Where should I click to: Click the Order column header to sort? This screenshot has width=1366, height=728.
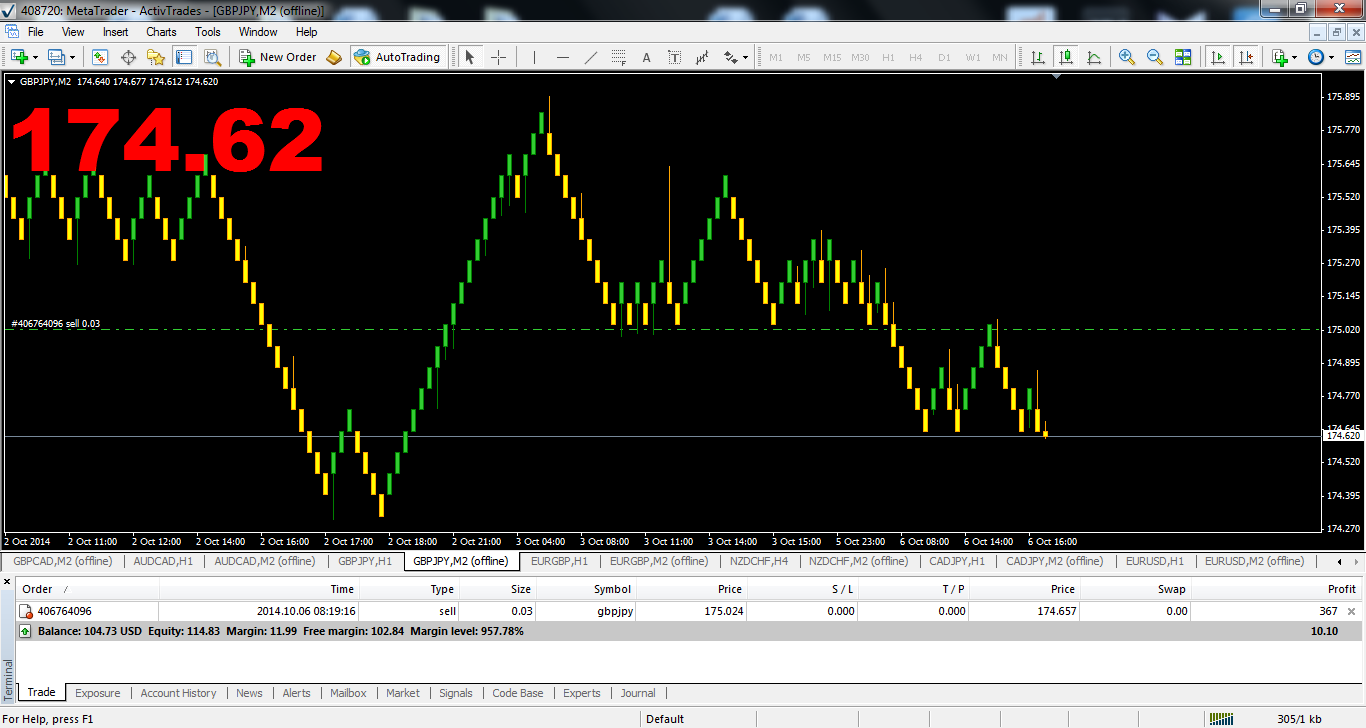(x=38, y=589)
